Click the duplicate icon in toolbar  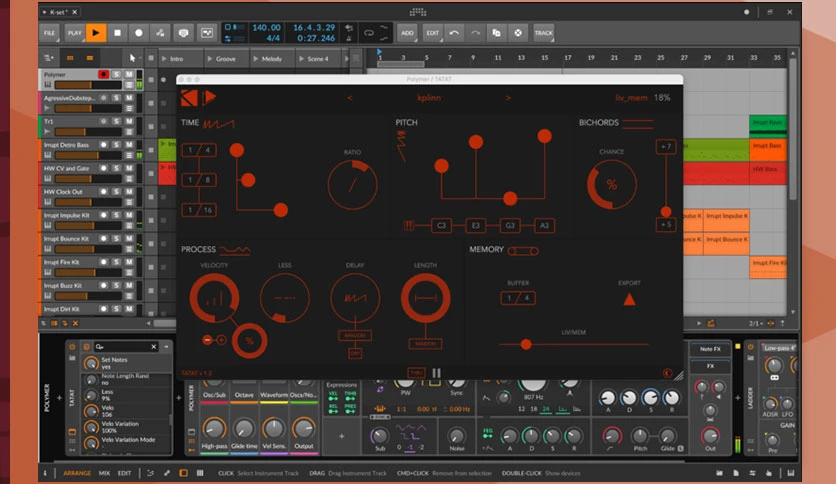tap(496, 33)
